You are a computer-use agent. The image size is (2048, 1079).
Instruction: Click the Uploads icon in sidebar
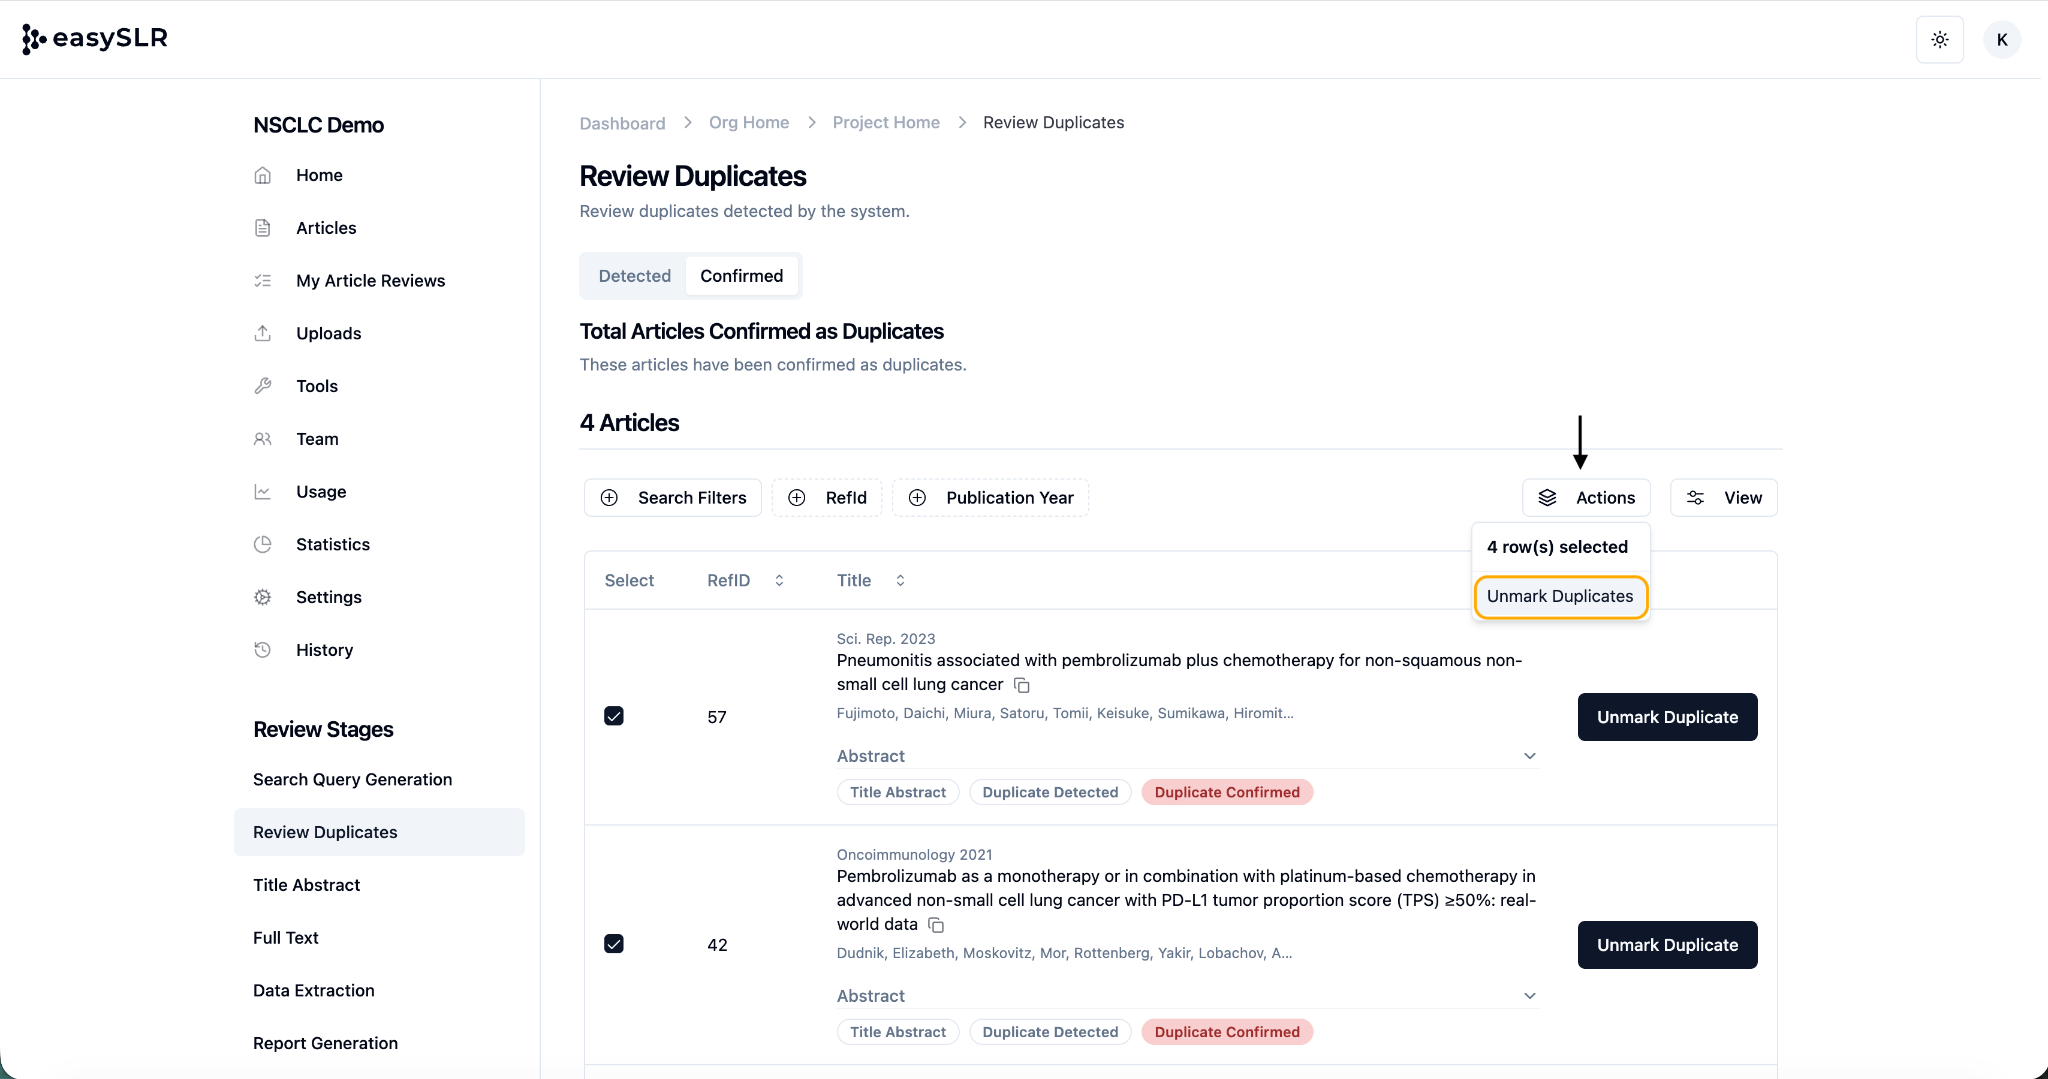click(x=263, y=333)
